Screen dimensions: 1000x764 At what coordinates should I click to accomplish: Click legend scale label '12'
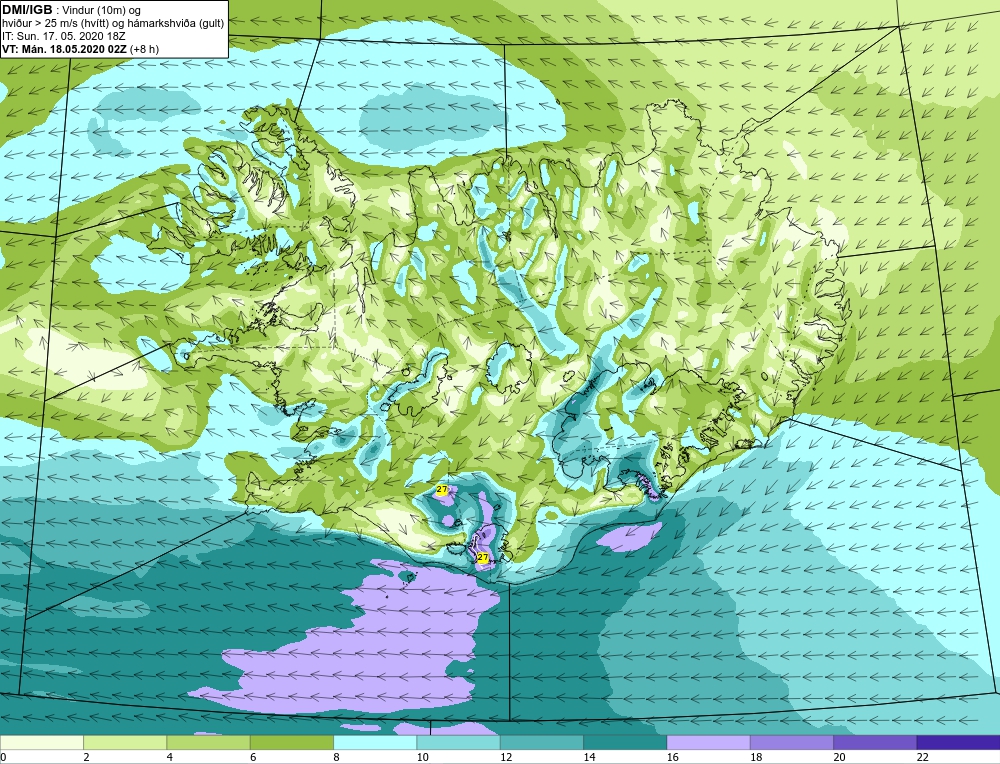506,757
